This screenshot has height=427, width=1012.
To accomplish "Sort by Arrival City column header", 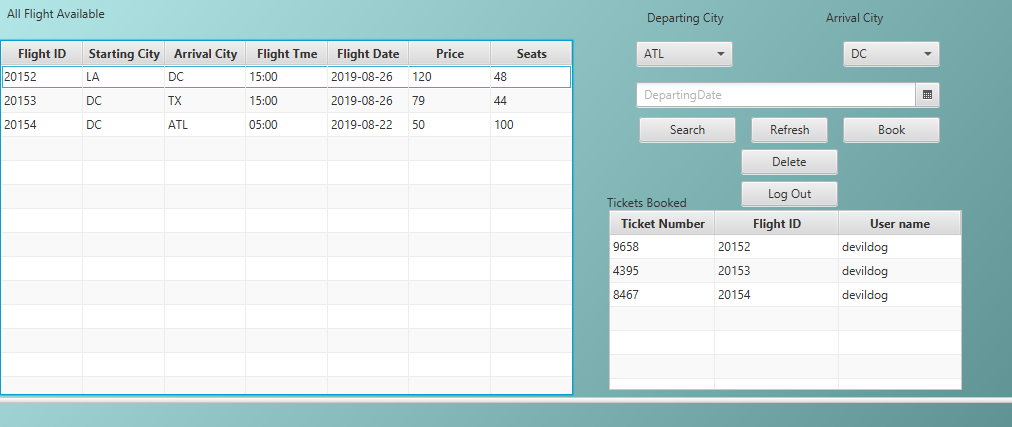I will 205,54.
